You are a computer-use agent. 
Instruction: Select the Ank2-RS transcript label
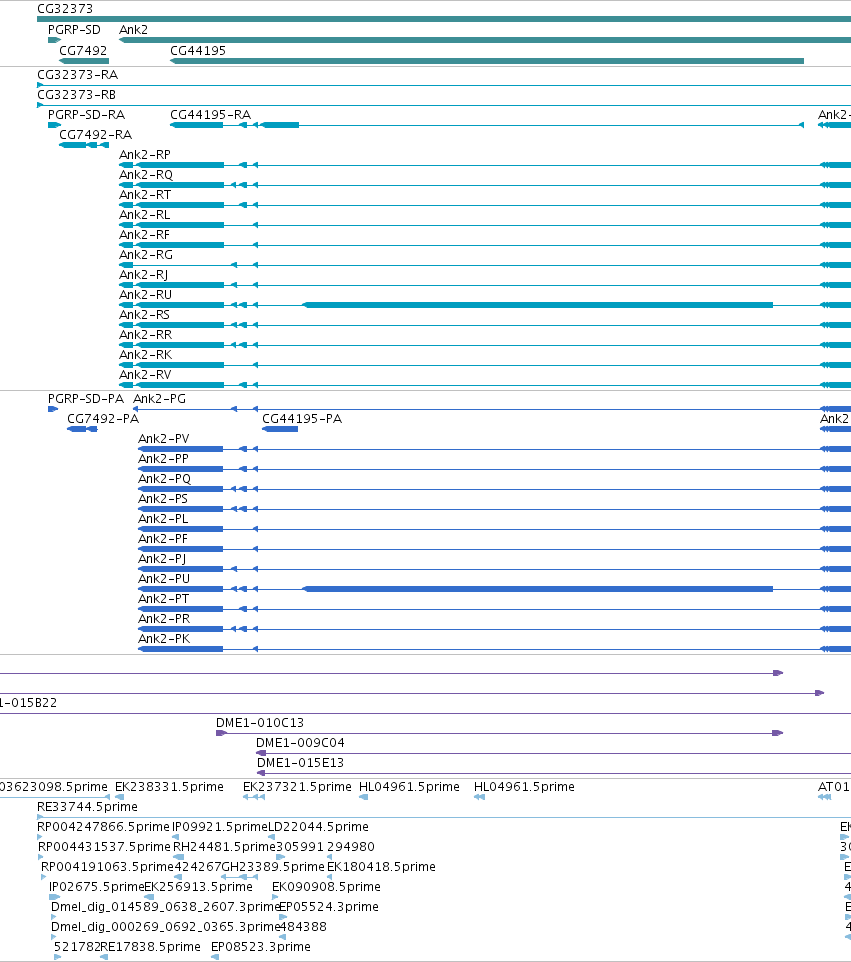[x=144, y=315]
